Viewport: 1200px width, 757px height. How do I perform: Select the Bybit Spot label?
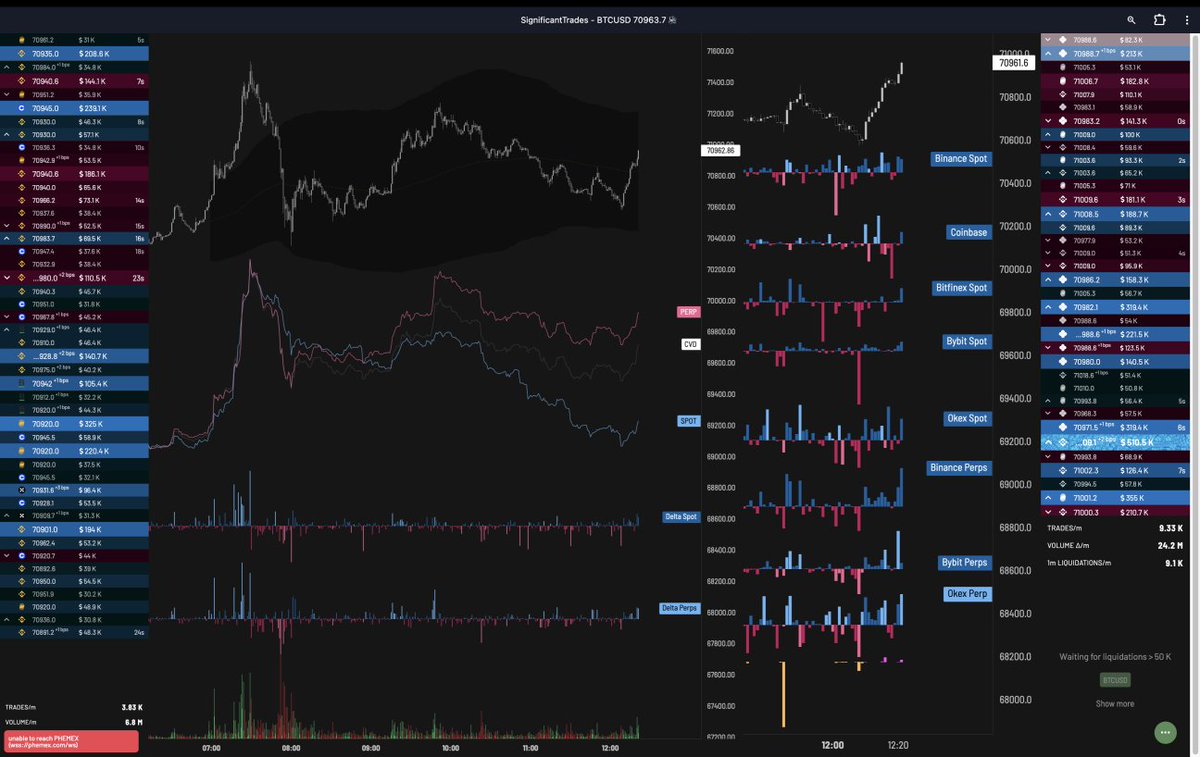pyautogui.click(x=967, y=341)
